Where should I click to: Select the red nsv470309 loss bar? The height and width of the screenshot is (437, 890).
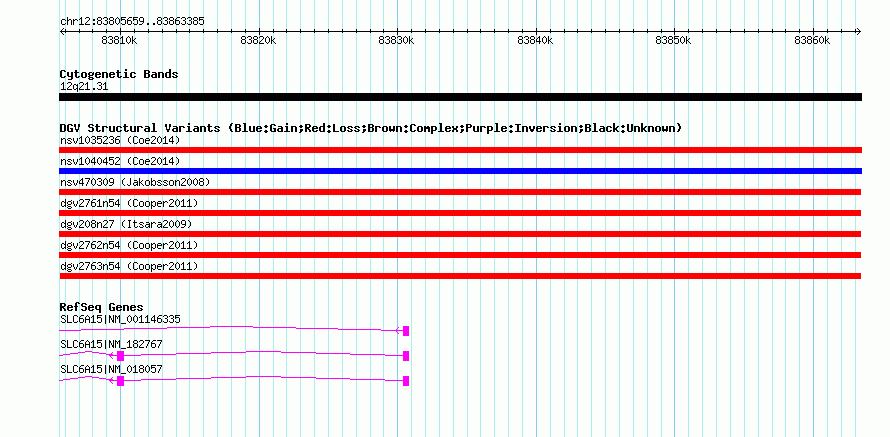(460, 192)
